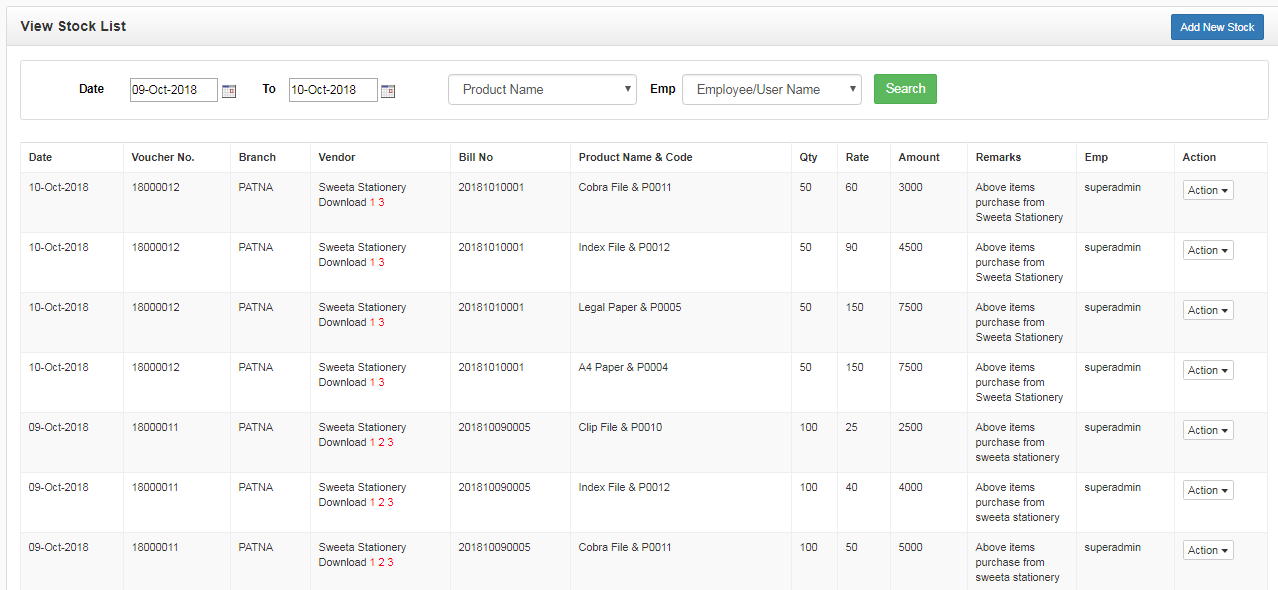Click the To date field 10-Oct-2018
1278x590 pixels.
tap(333, 90)
